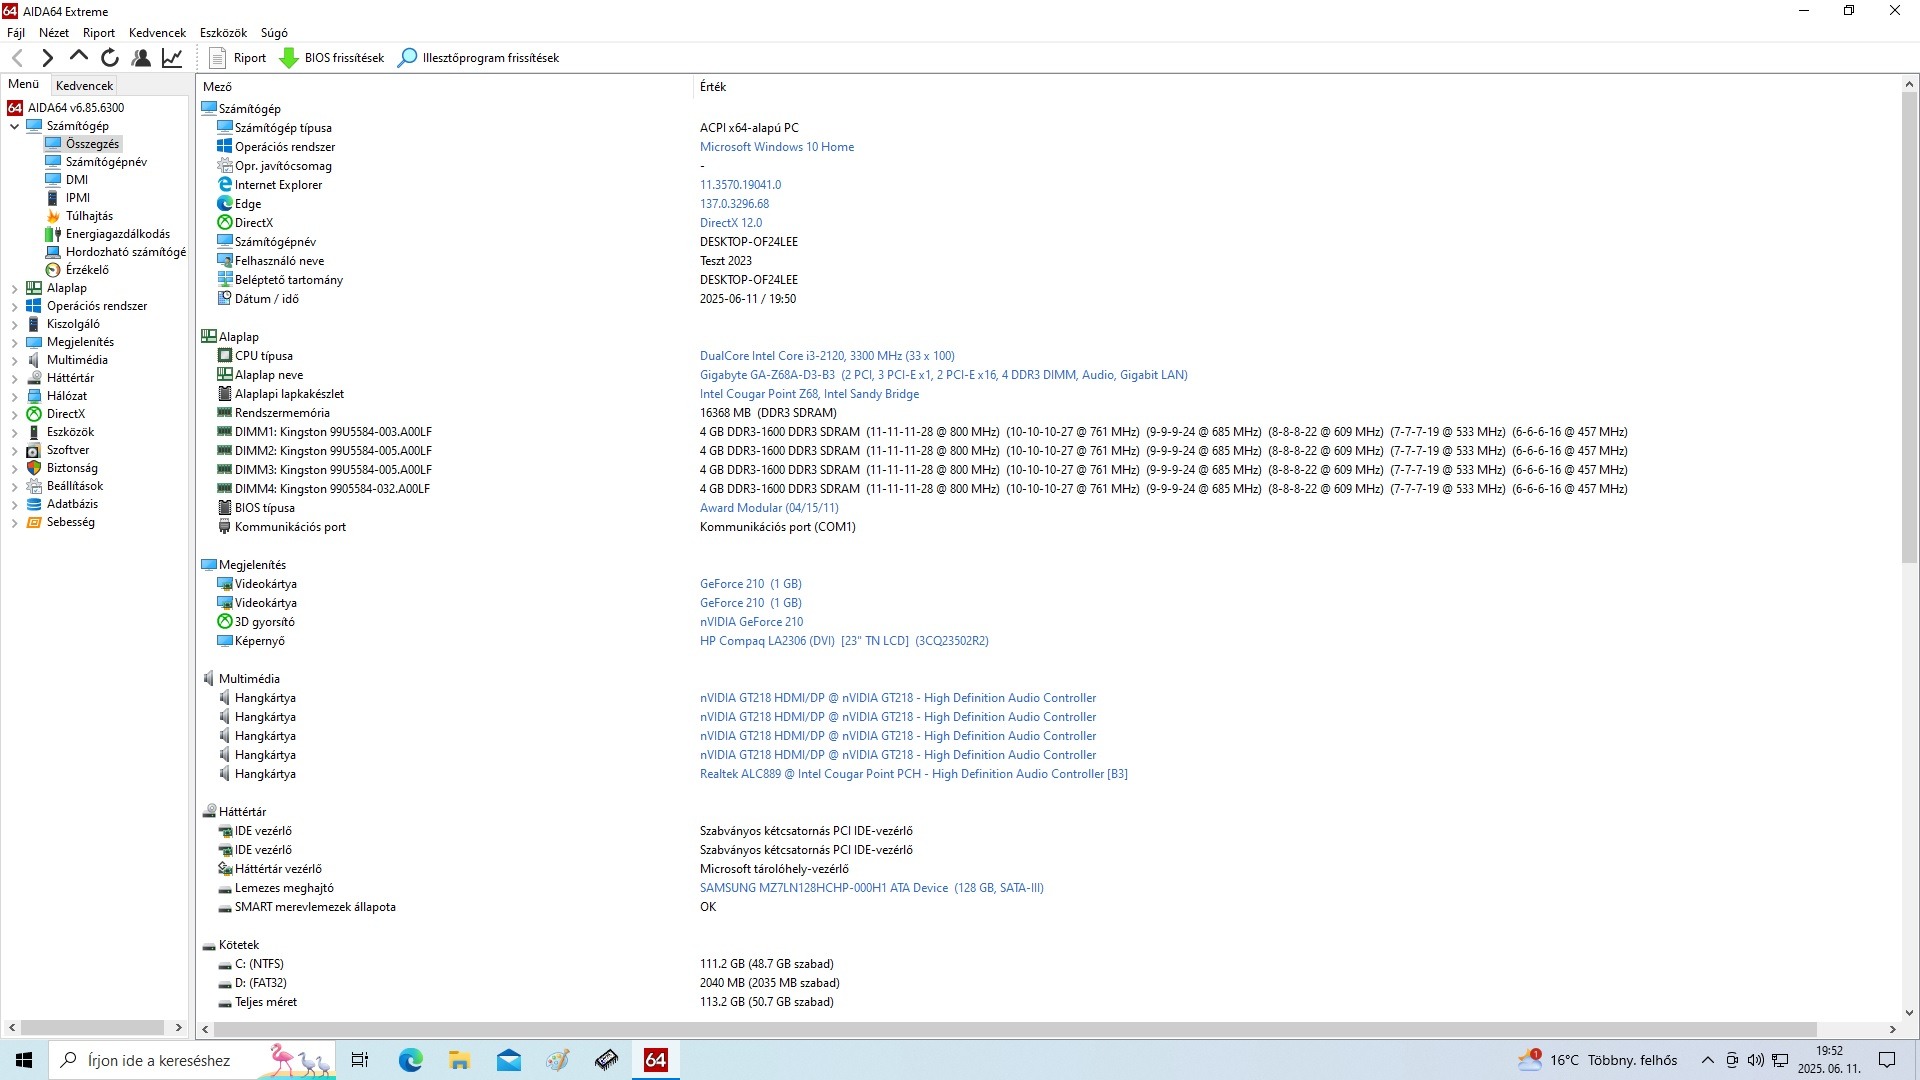Screen dimensions: 1920x1080
Task: Expand the Multimédia tree node
Action: [x=14, y=360]
